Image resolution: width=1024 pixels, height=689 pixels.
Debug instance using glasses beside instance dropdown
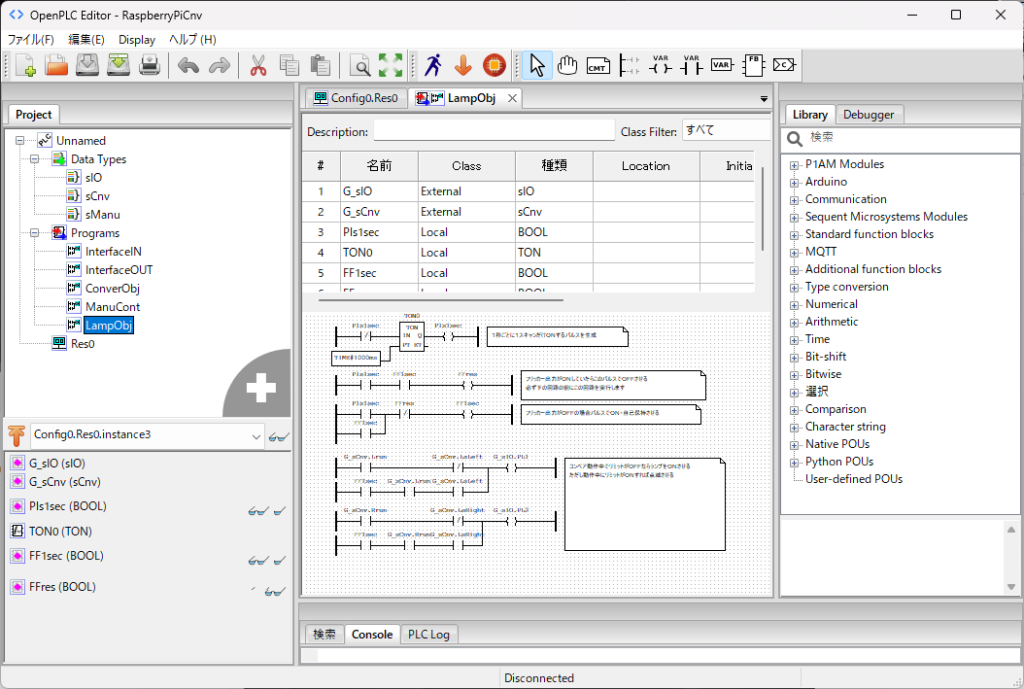pos(278,436)
